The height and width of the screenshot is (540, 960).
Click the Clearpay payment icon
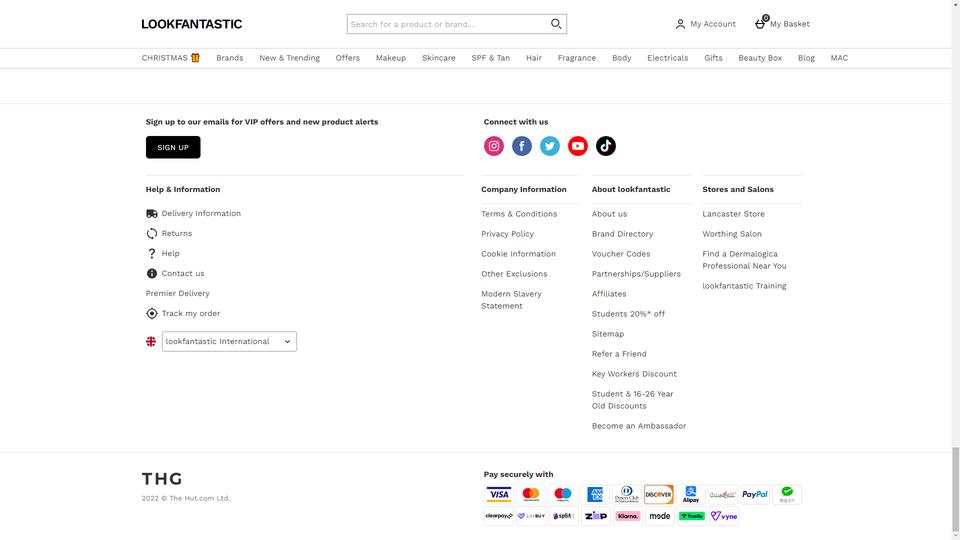499,516
